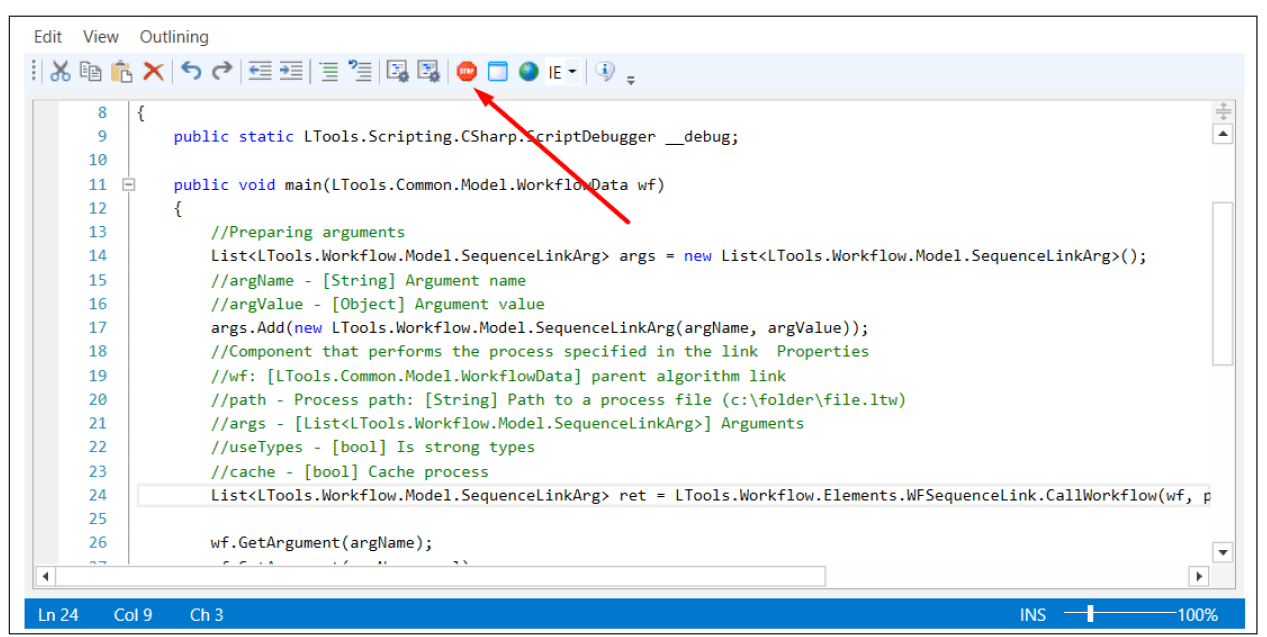Increase indent of selected lines
1267x637 pixels.
[290, 71]
